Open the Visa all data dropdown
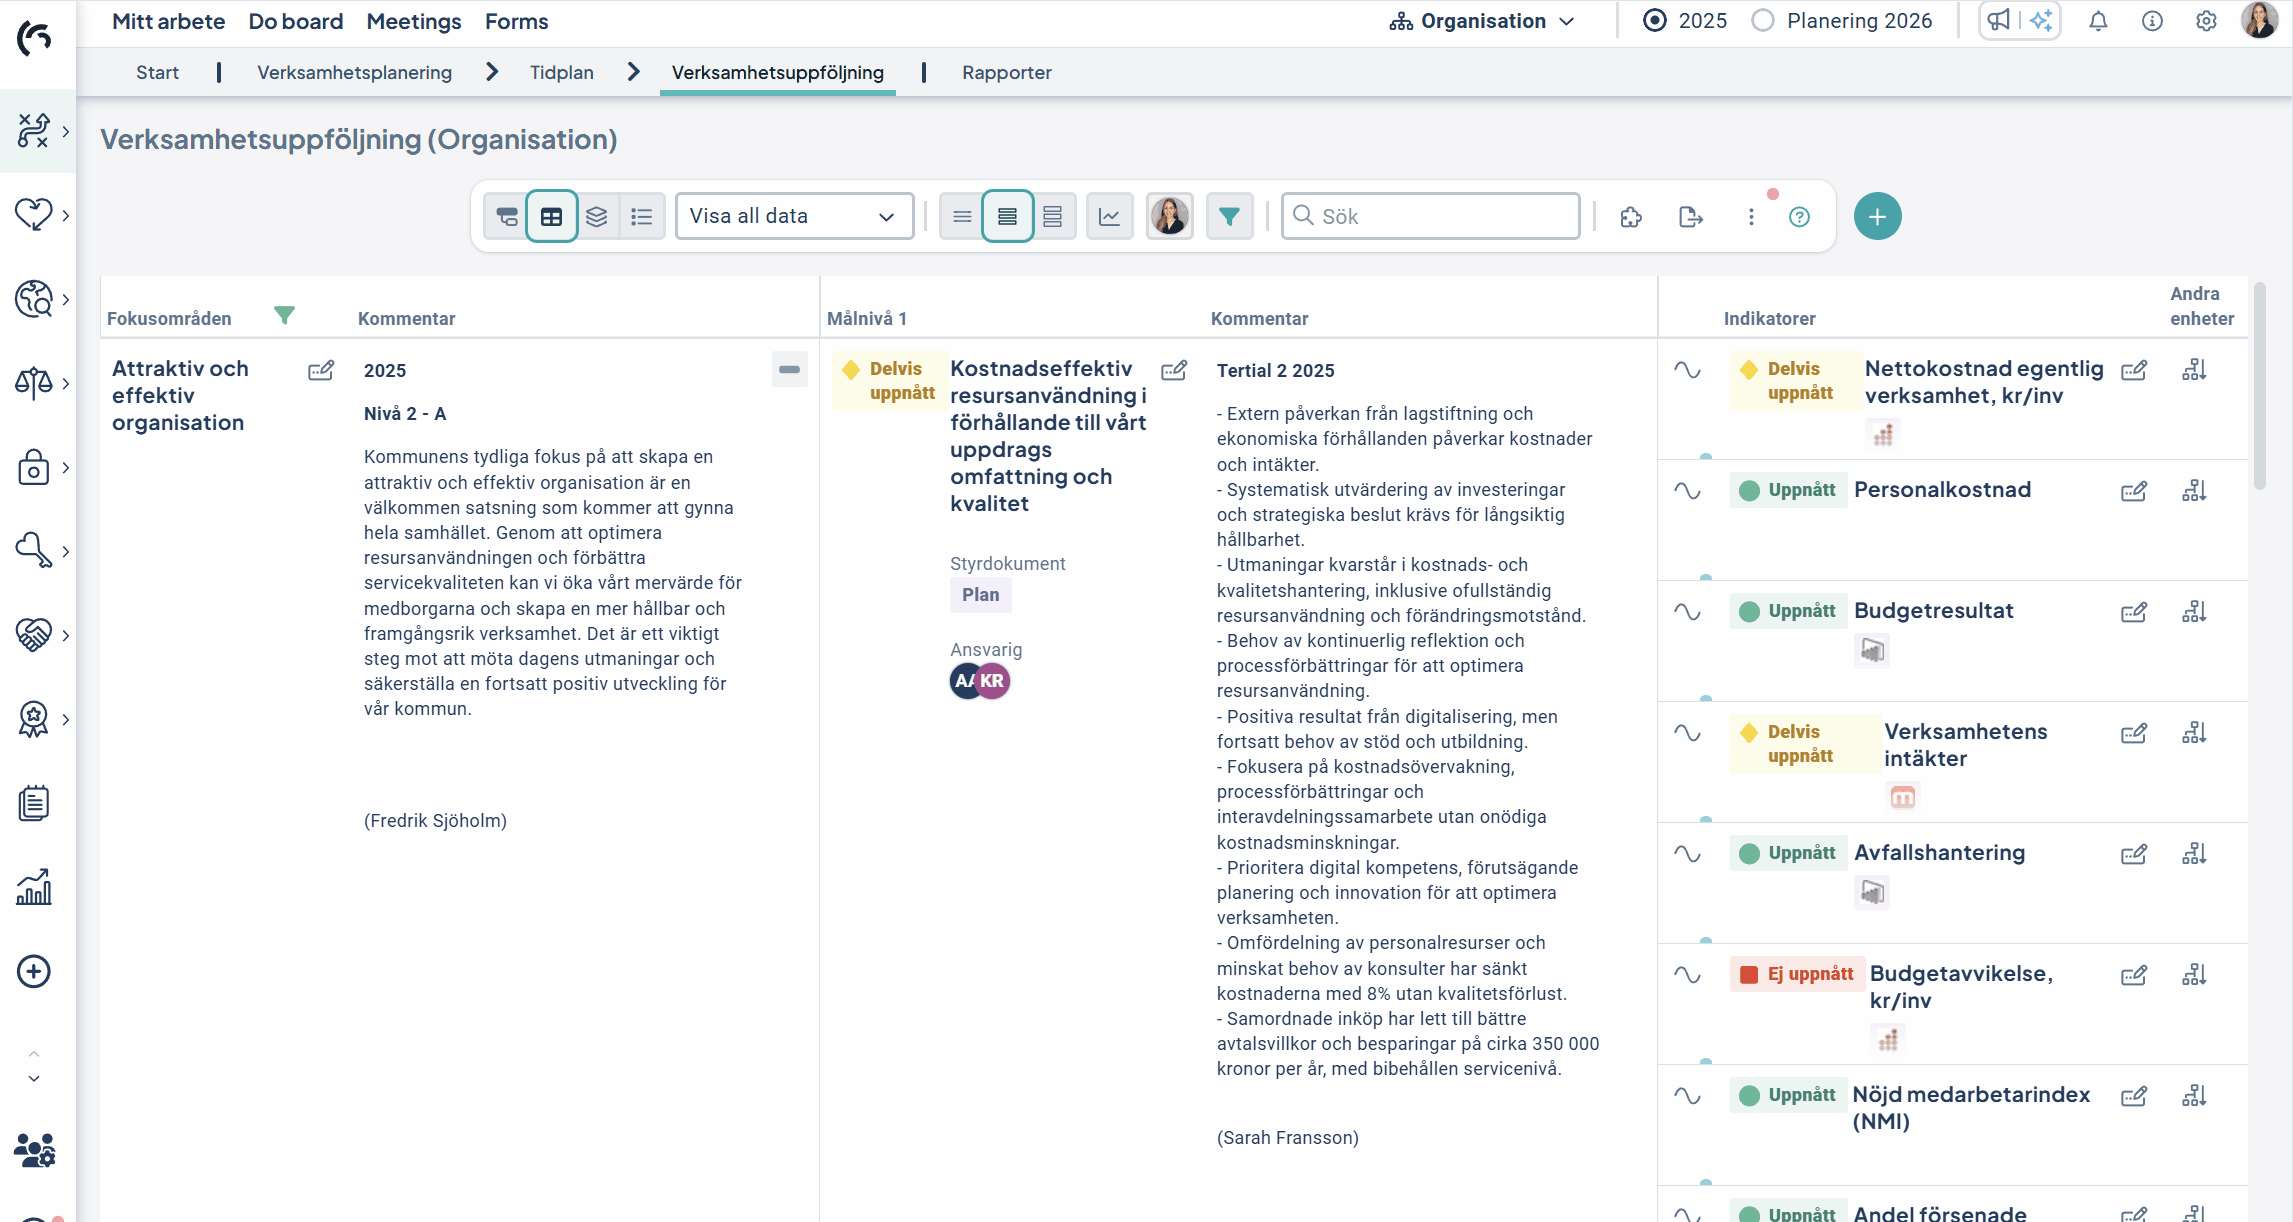 point(794,216)
